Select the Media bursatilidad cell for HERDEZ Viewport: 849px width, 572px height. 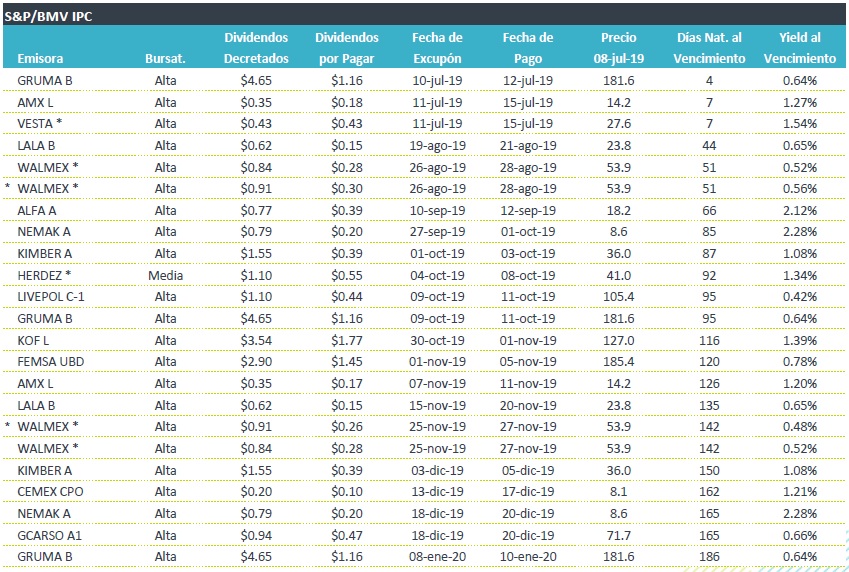tap(165, 275)
